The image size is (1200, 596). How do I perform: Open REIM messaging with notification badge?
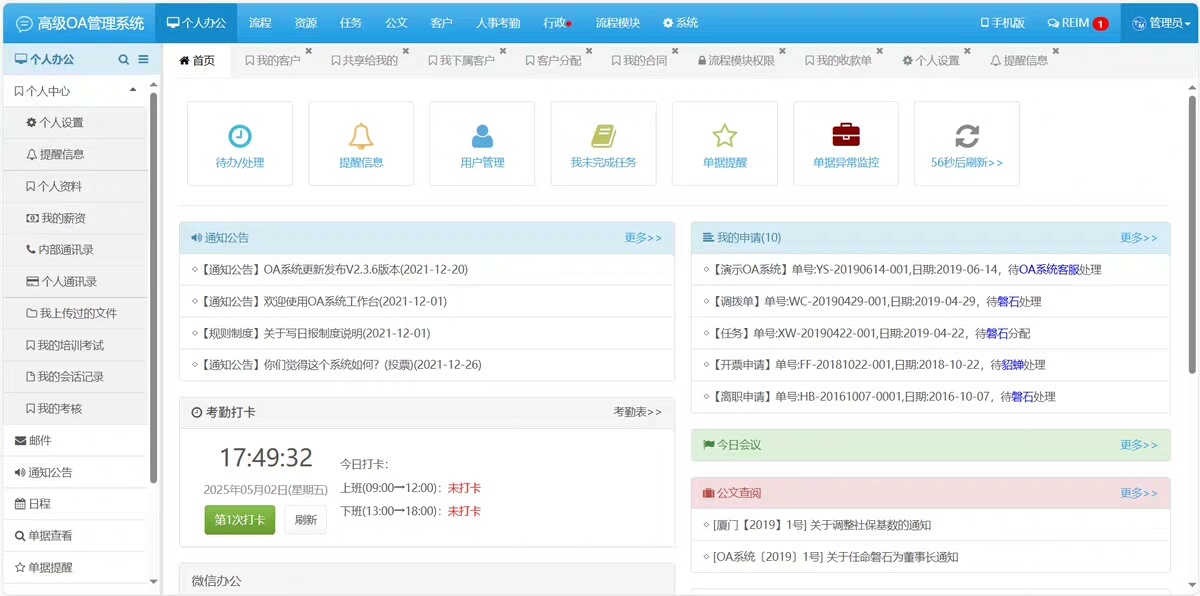click(1077, 23)
